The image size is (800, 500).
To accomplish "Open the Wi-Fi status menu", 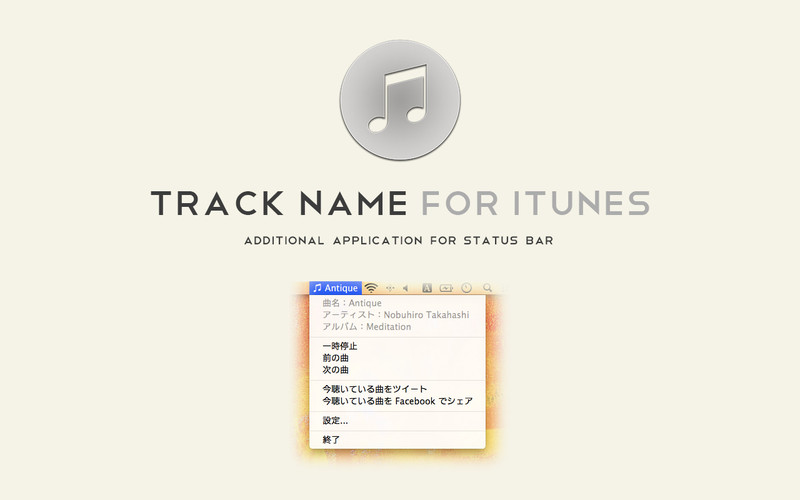I will [371, 288].
